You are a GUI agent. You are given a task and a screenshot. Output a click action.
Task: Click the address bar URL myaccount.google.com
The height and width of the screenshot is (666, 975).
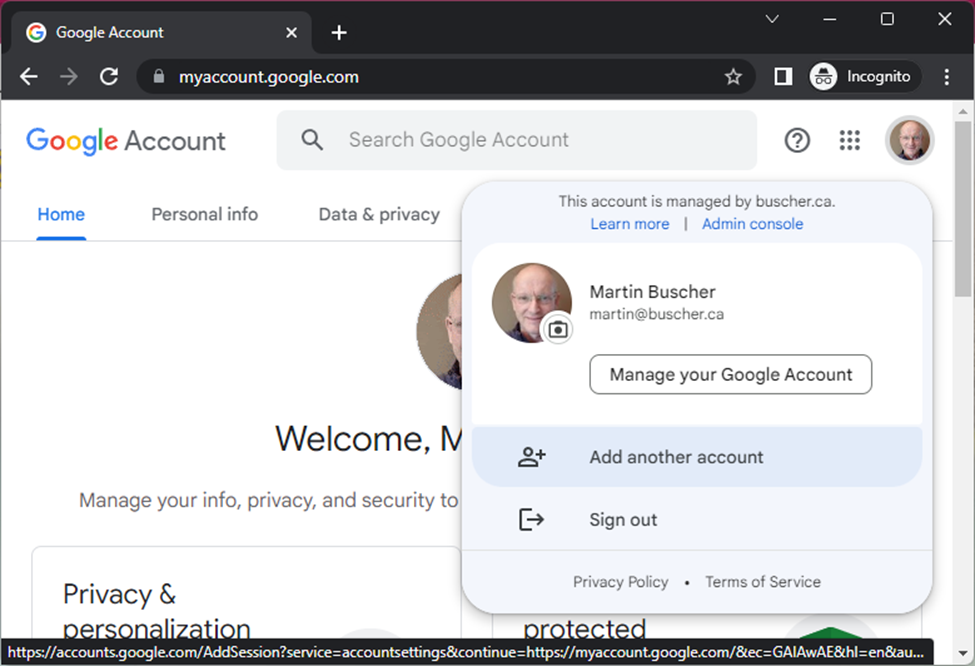(269, 76)
